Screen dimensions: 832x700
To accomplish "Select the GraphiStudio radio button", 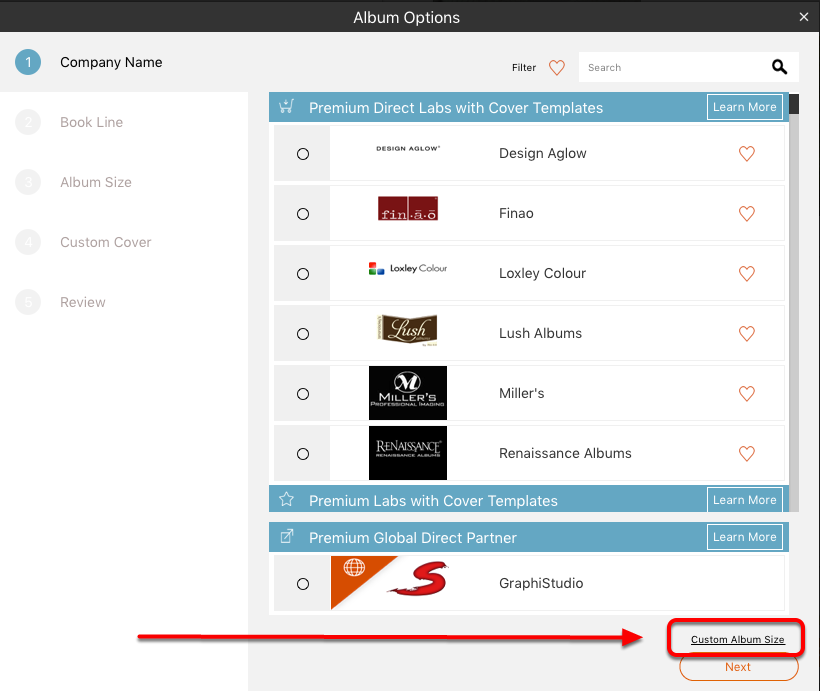I will [303, 584].
